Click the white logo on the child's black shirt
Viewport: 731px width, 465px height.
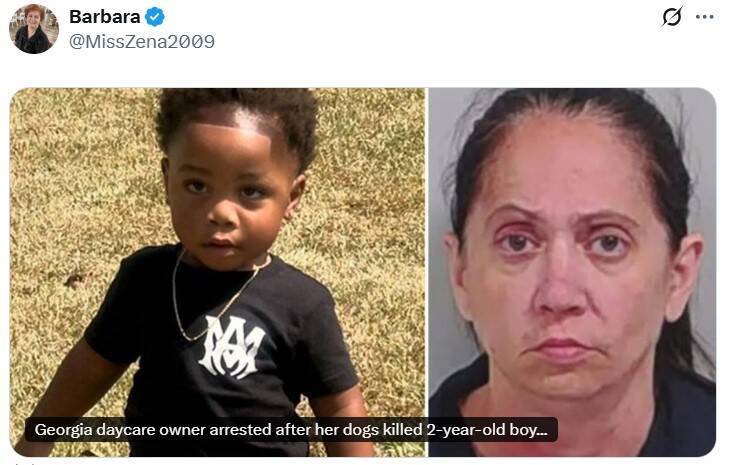(x=231, y=347)
